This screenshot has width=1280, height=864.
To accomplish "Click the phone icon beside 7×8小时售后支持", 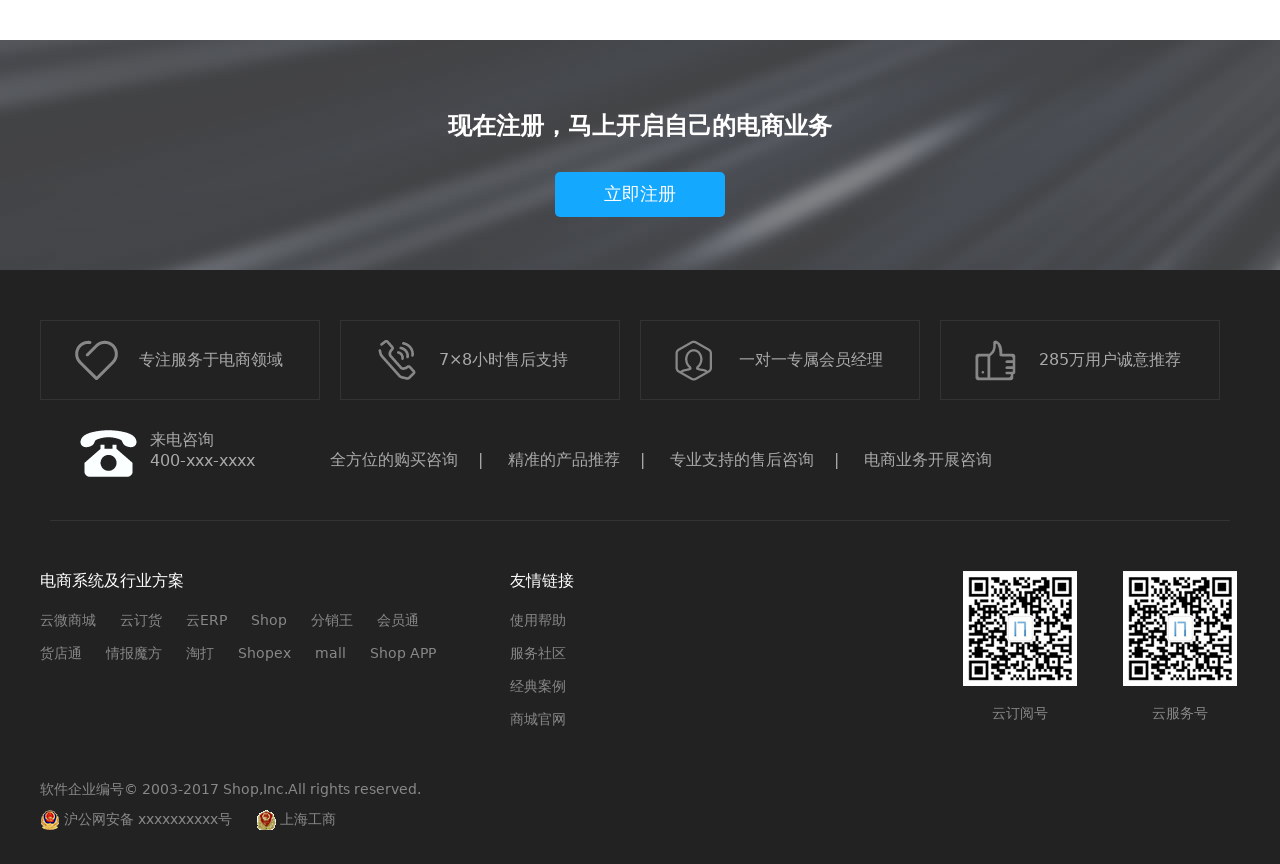I will (x=397, y=360).
